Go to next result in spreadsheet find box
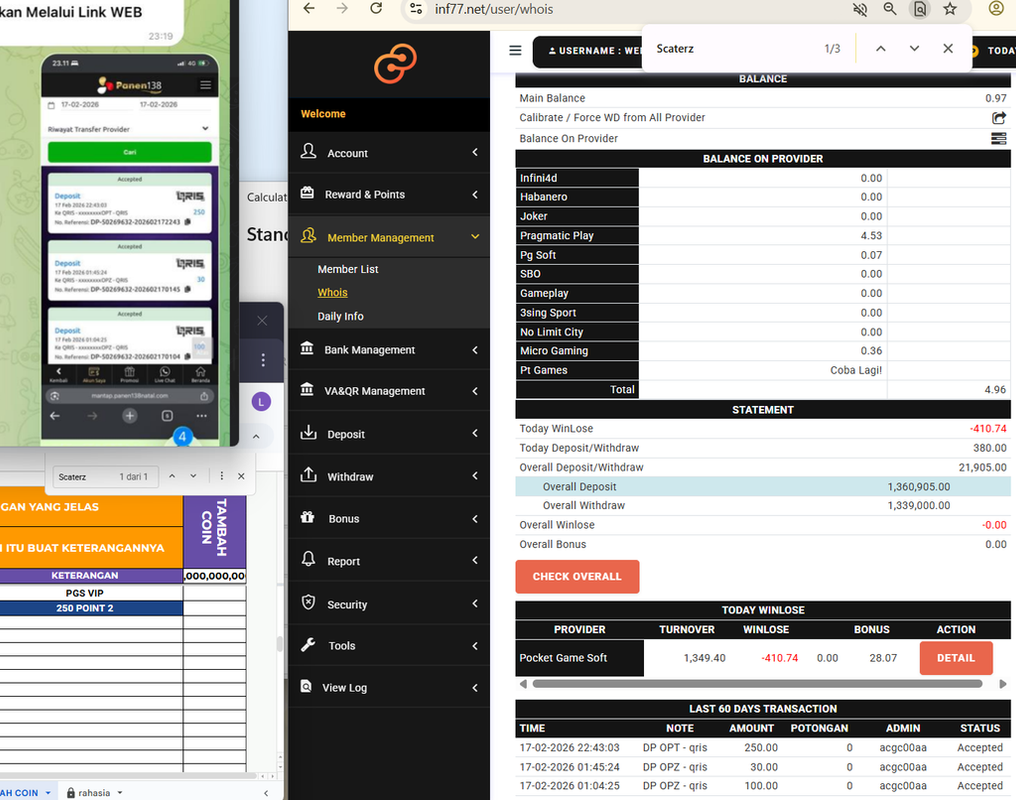Screen dimensions: 1016x800 click(193, 476)
